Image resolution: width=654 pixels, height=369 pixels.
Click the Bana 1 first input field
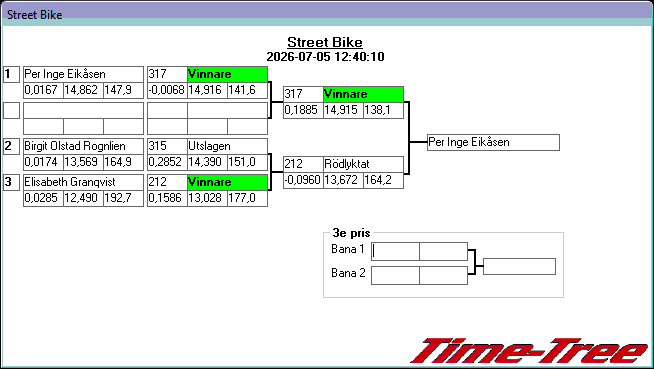(x=395, y=251)
